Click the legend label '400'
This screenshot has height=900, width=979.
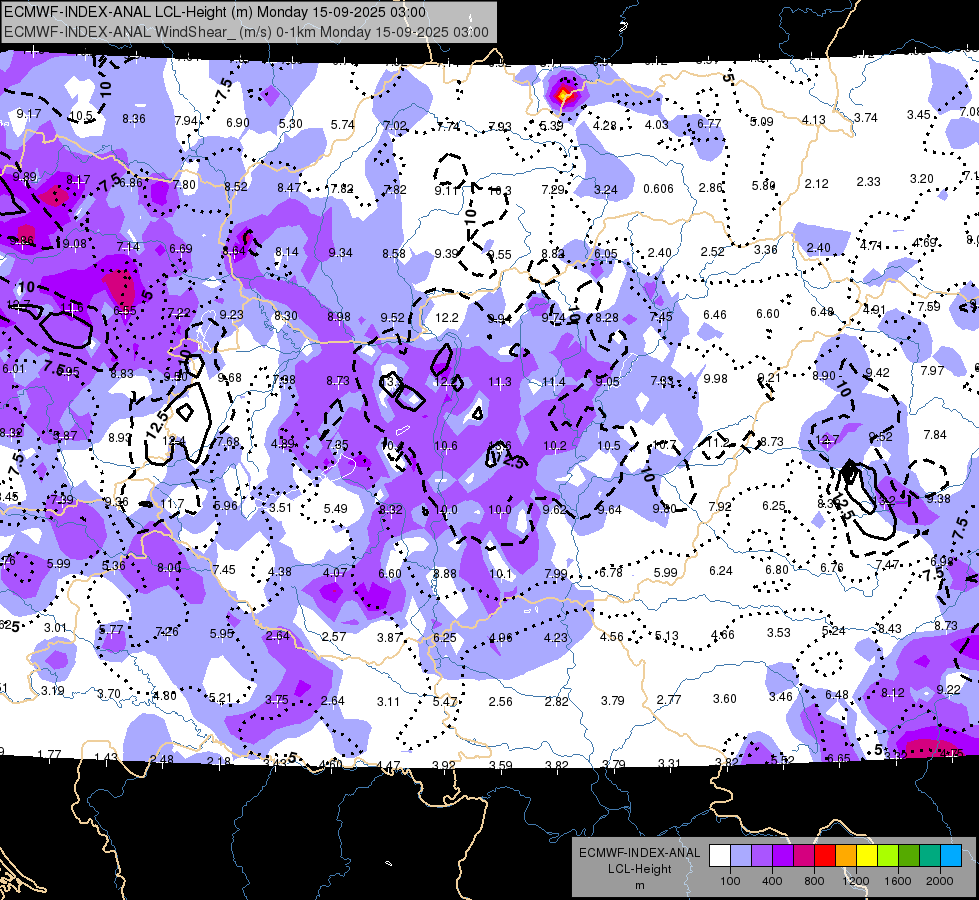click(772, 881)
